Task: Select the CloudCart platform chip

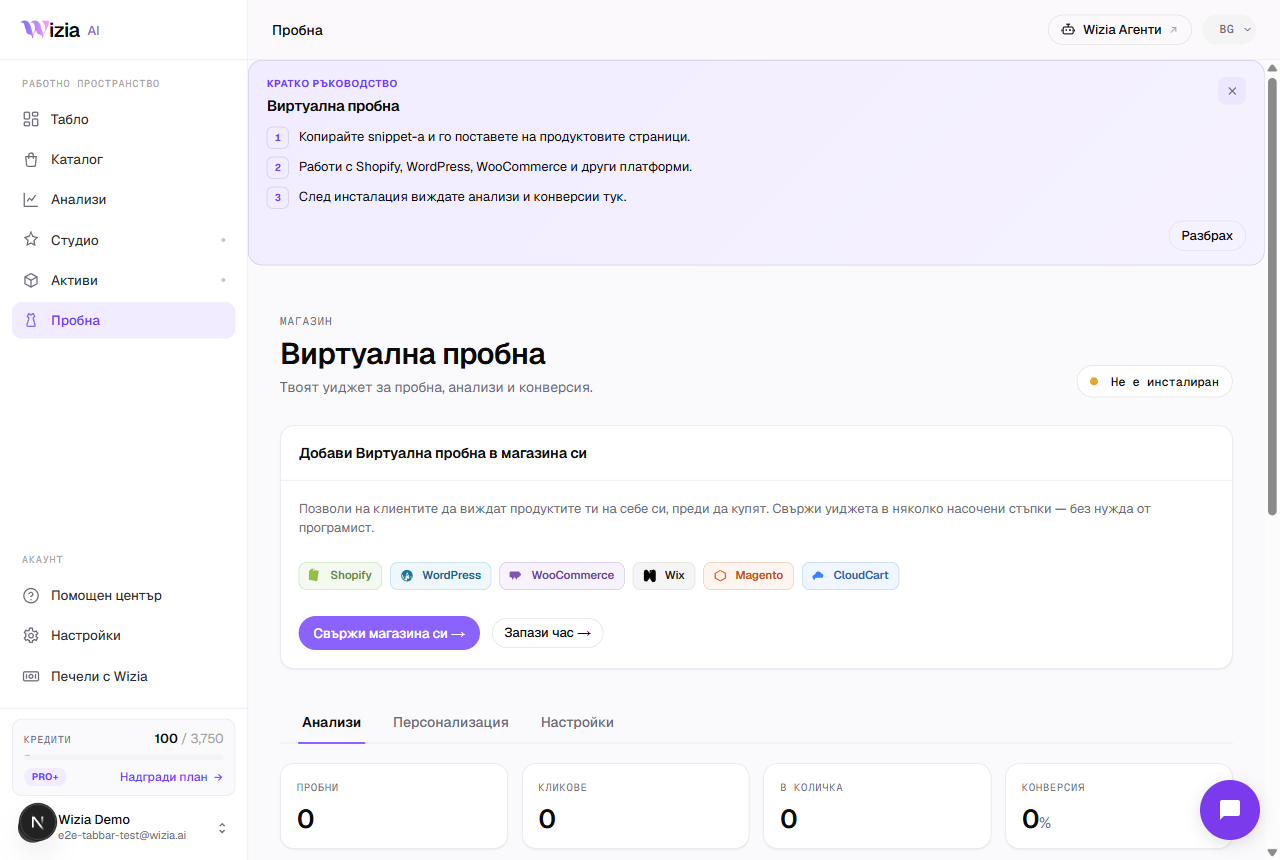Action: click(x=850, y=576)
